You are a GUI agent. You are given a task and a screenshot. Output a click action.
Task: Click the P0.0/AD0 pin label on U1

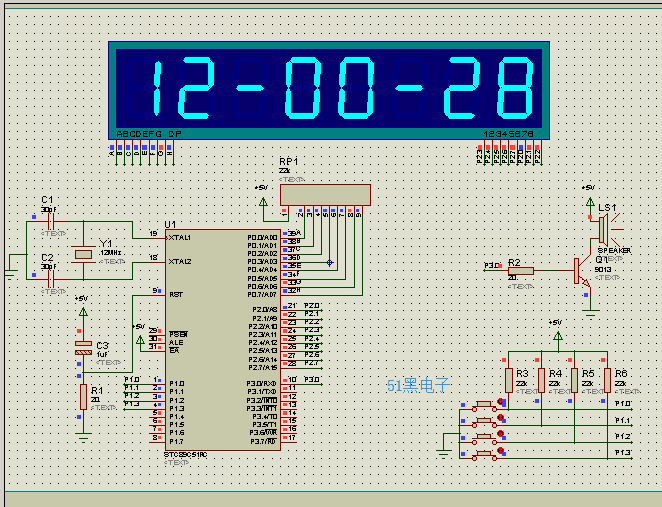click(x=262, y=238)
